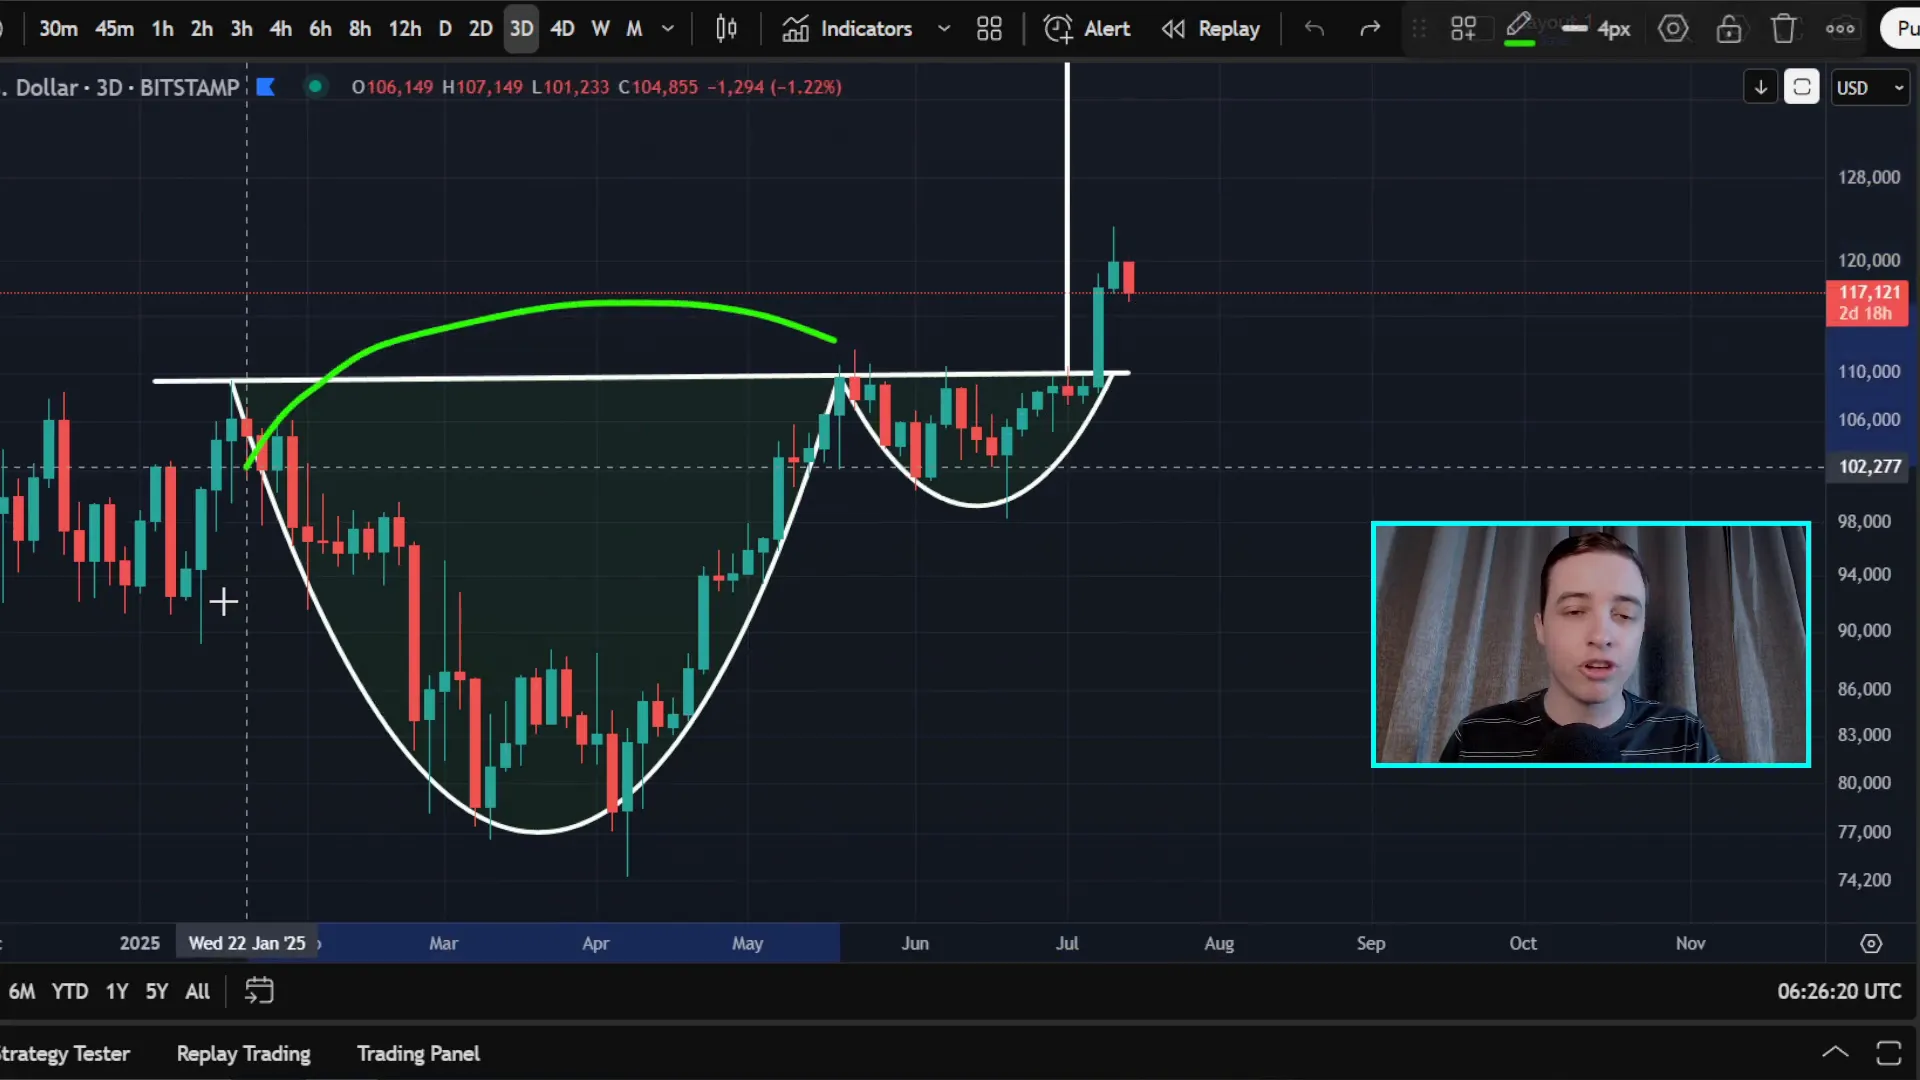Maximize the bottom panel
Screen dimensions: 1920x1080
(x=1889, y=1052)
